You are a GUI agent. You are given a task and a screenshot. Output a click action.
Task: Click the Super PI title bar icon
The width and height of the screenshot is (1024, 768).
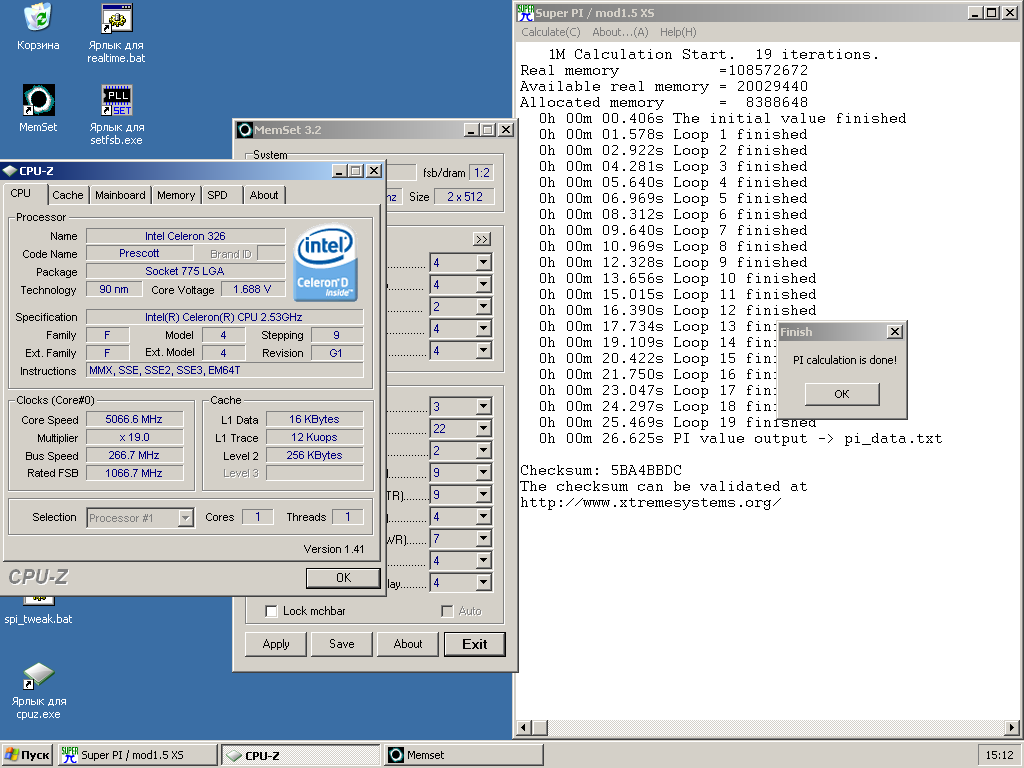coord(525,12)
